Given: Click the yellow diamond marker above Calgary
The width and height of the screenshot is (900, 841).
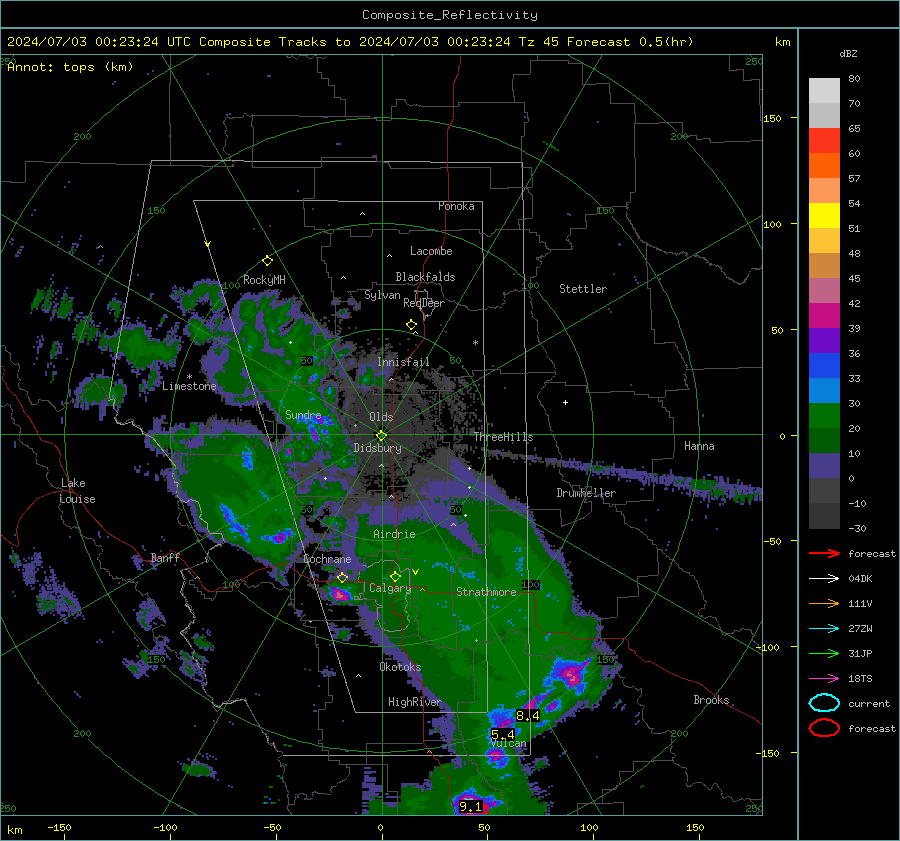Looking at the screenshot, I should tap(395, 576).
